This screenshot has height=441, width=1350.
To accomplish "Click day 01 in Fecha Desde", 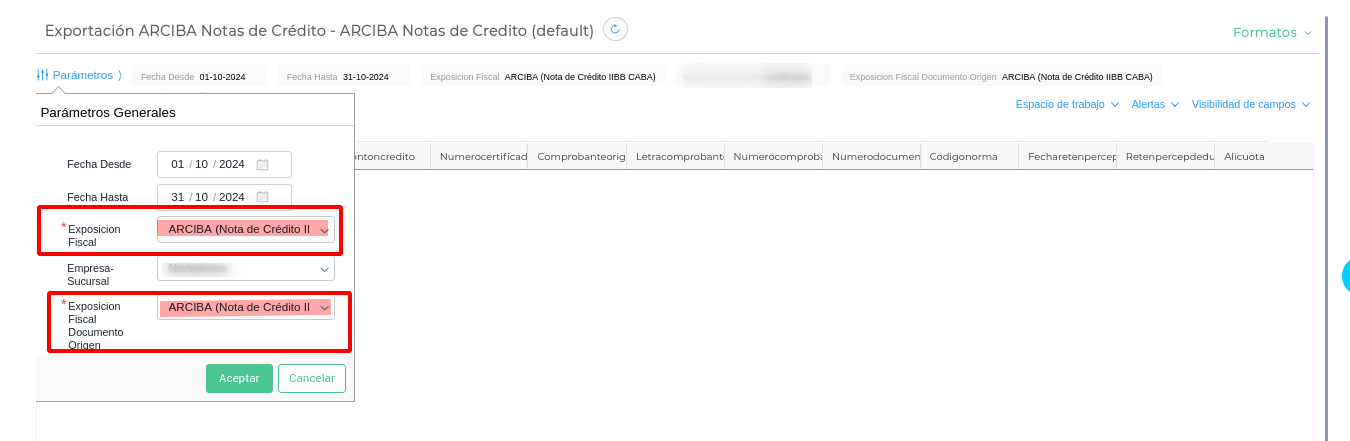I will [x=178, y=164].
